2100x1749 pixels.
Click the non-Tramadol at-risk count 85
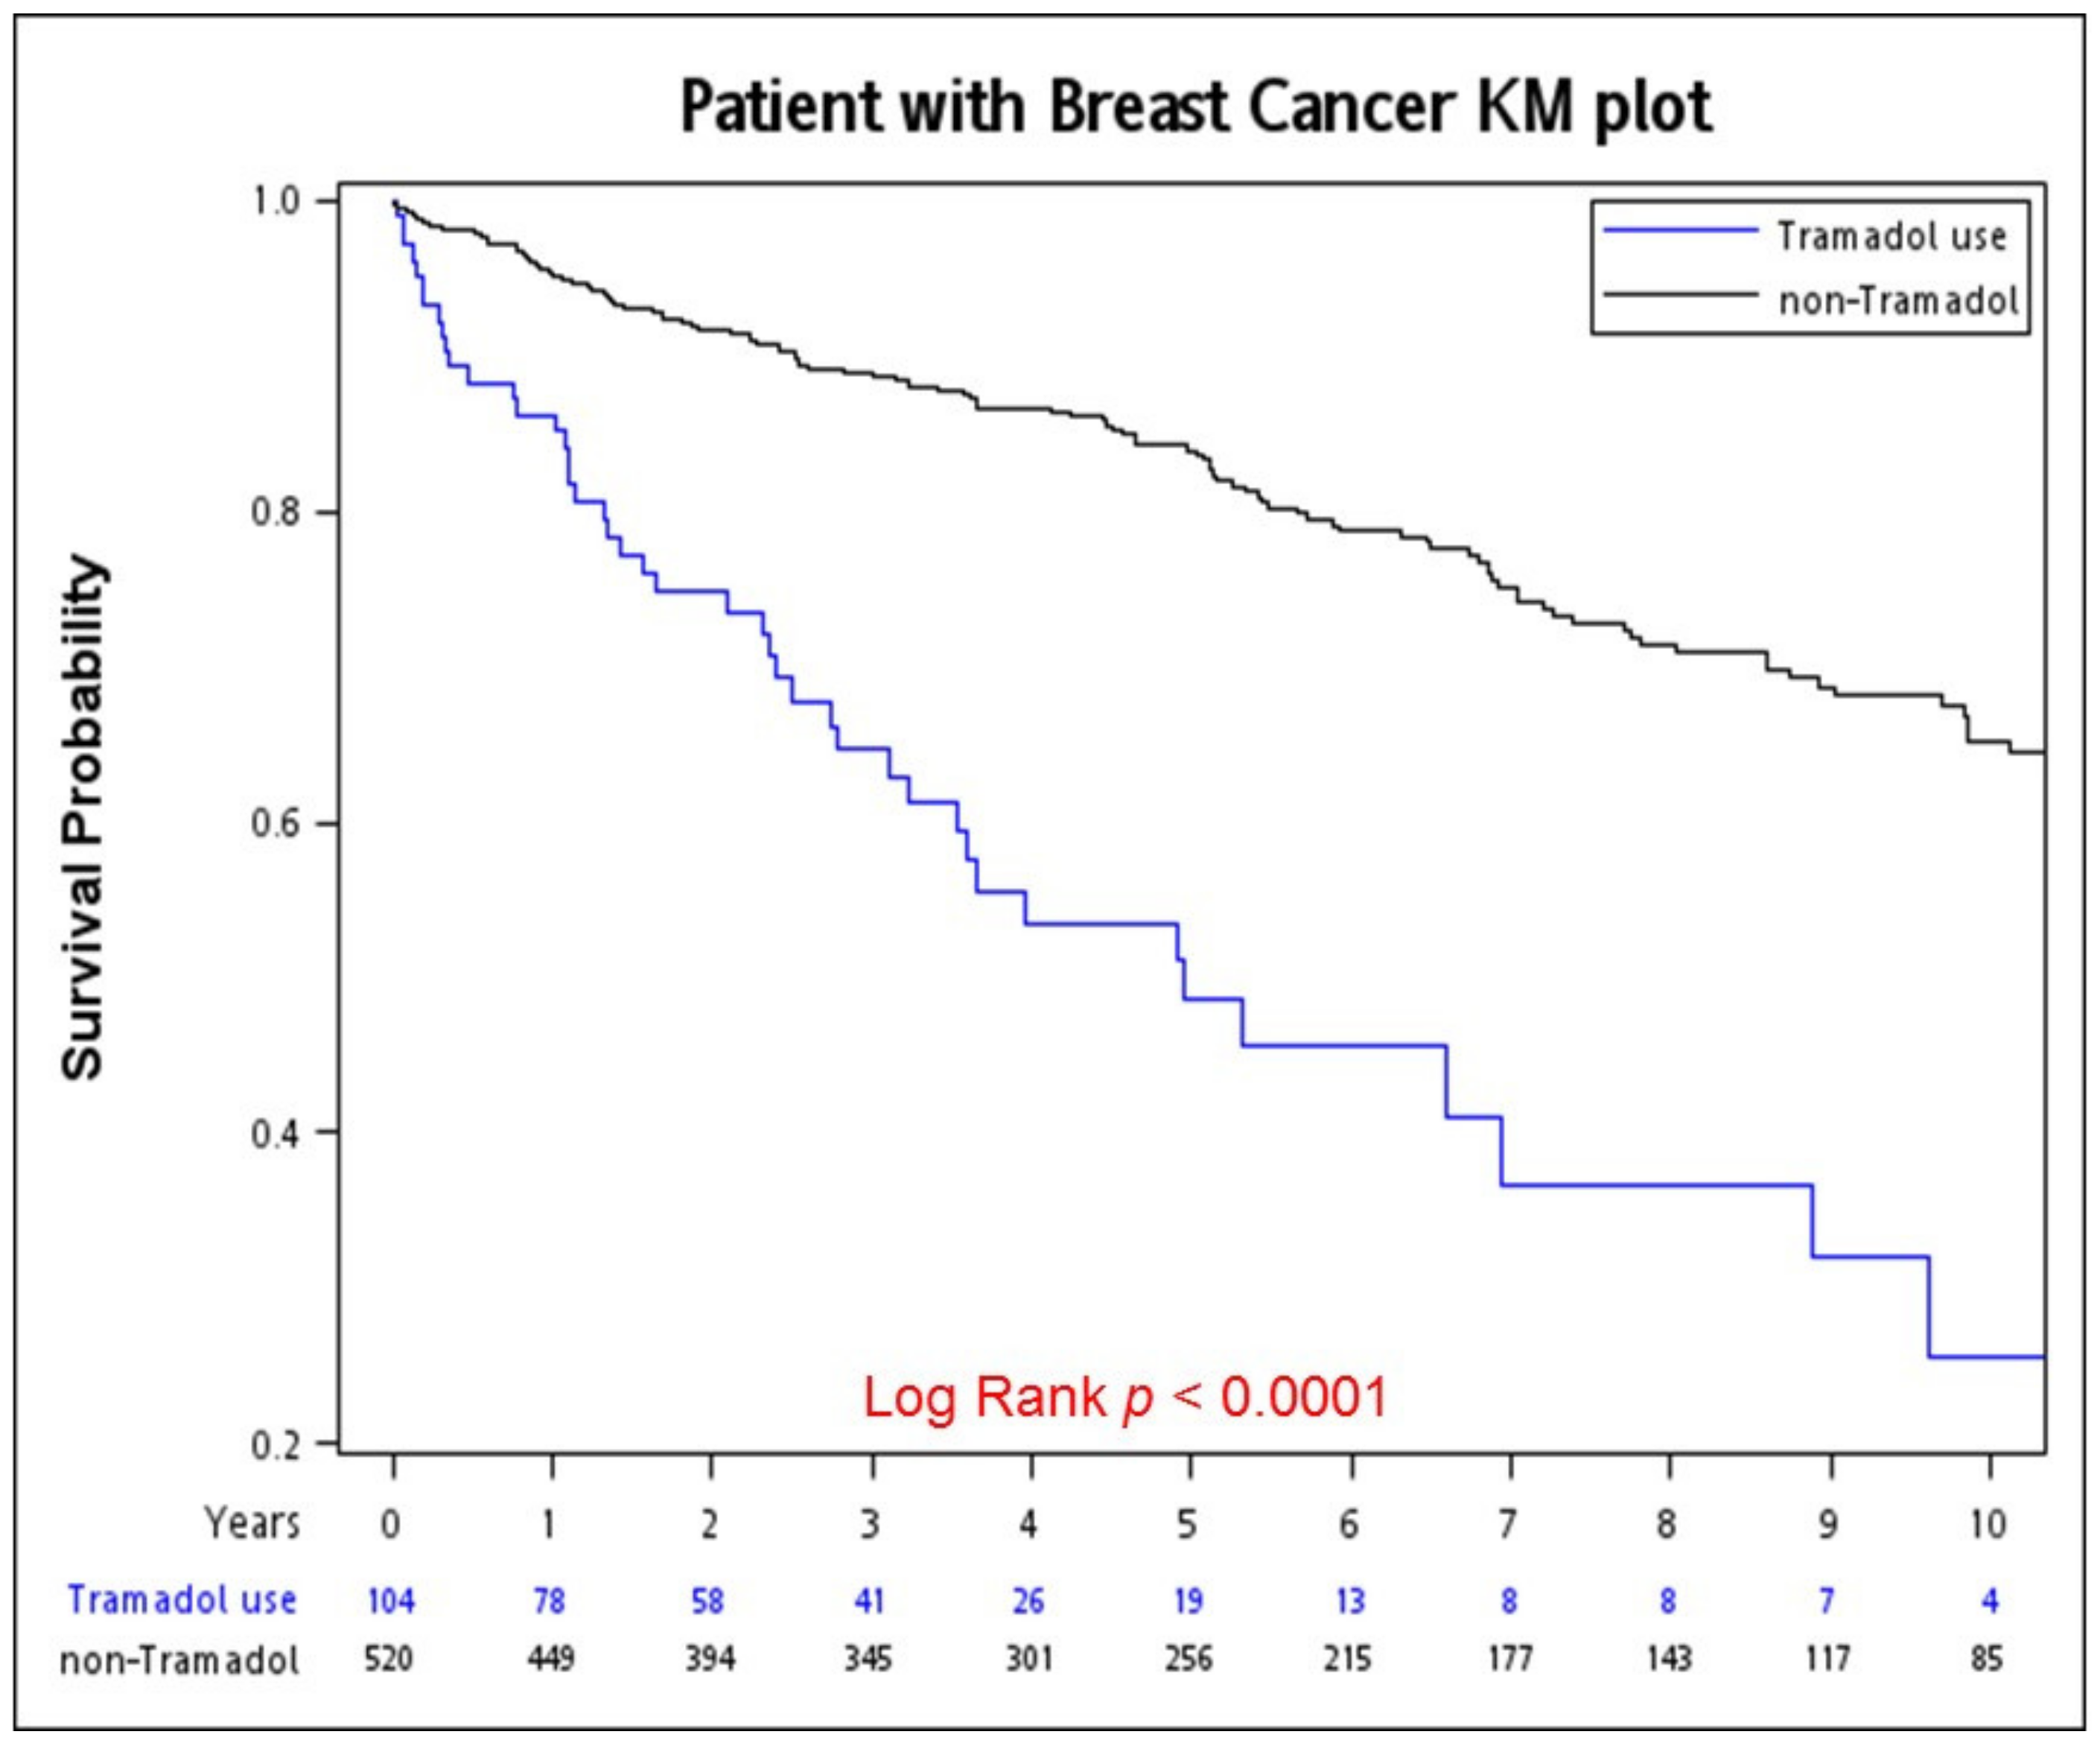tap(1987, 1660)
